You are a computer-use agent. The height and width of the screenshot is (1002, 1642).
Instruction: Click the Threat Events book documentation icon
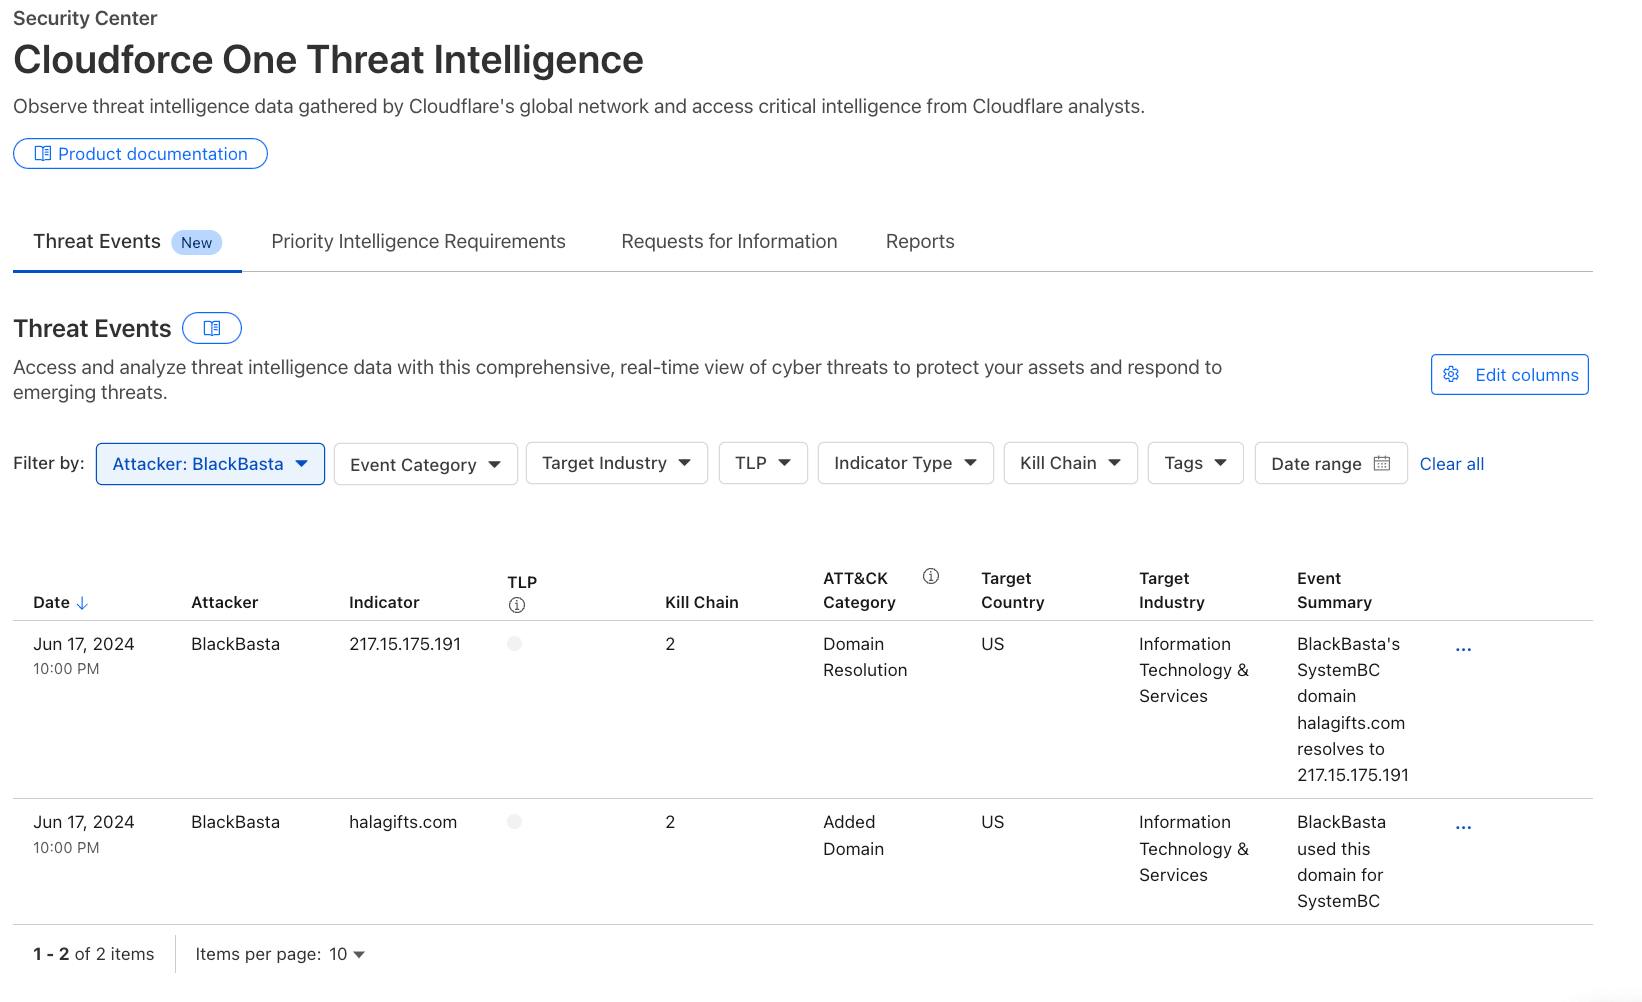point(211,328)
